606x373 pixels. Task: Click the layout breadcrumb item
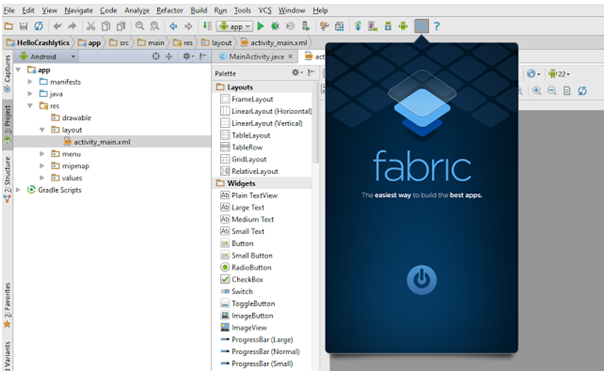[216, 43]
